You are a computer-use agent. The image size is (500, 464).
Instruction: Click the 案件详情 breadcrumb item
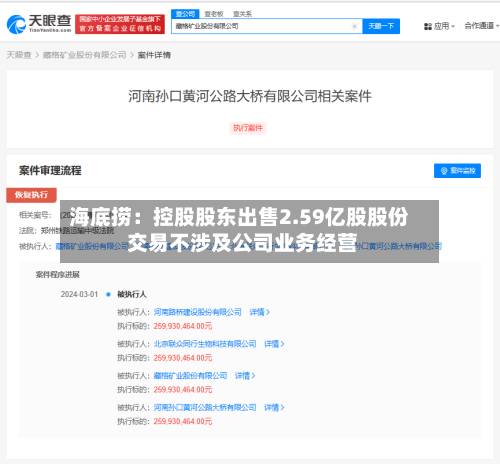tap(154, 55)
